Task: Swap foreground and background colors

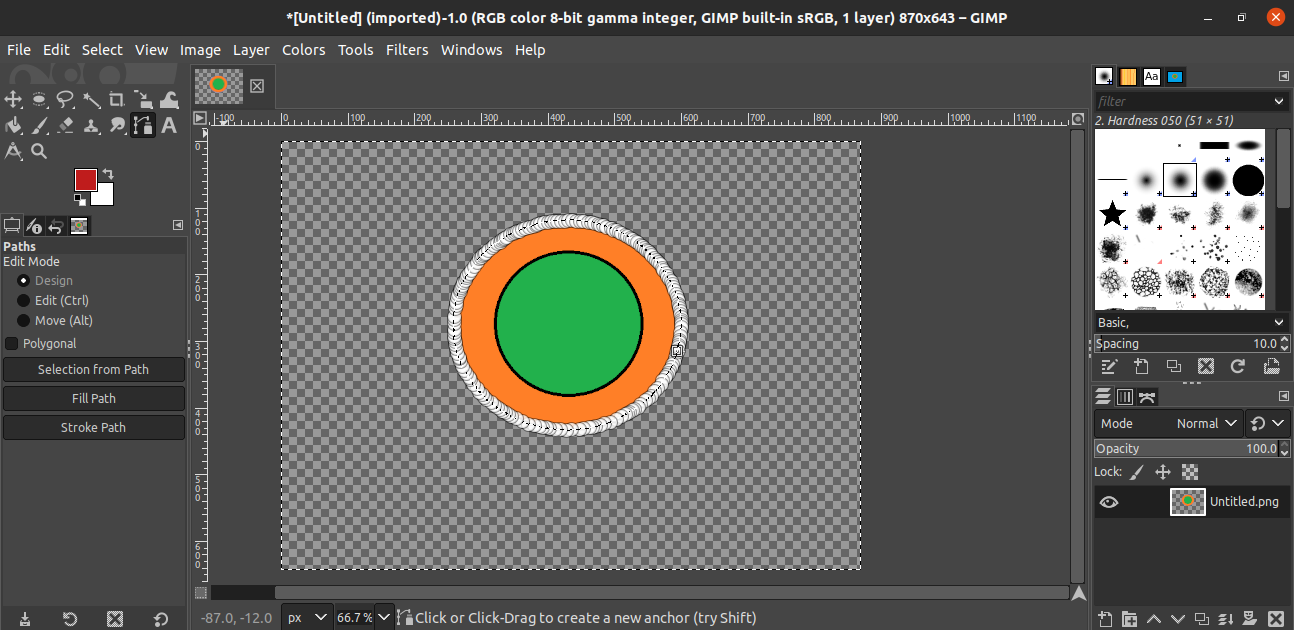Action: pos(107,174)
